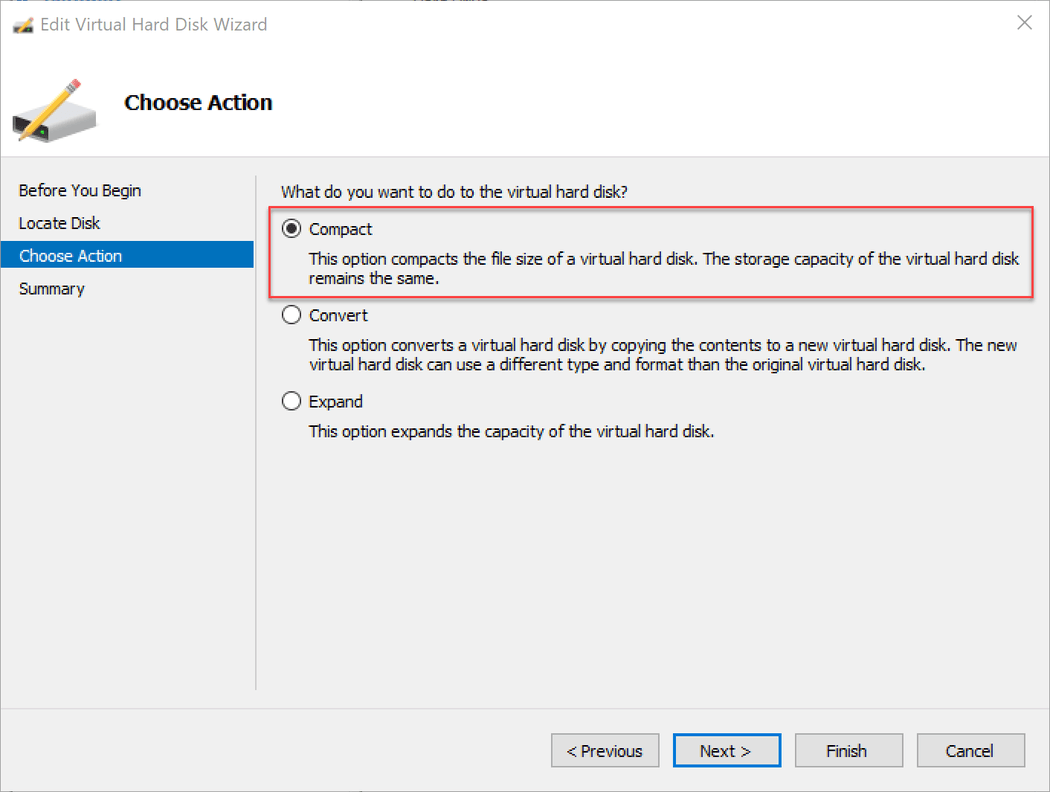Cancel the wizard
This screenshot has height=792, width=1050.
pos(970,750)
